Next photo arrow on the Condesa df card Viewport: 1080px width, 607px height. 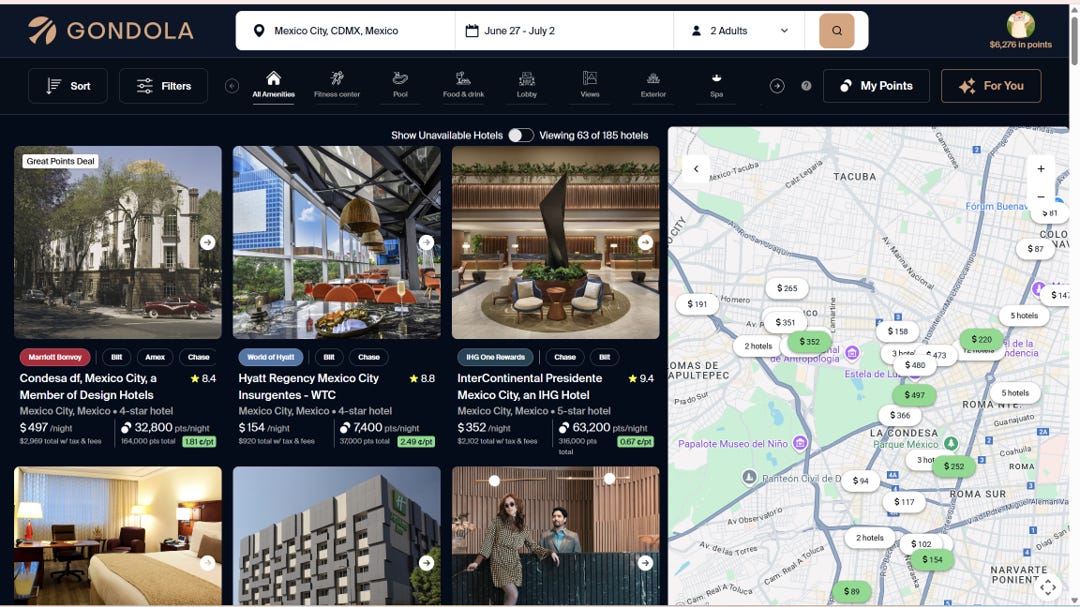click(207, 242)
